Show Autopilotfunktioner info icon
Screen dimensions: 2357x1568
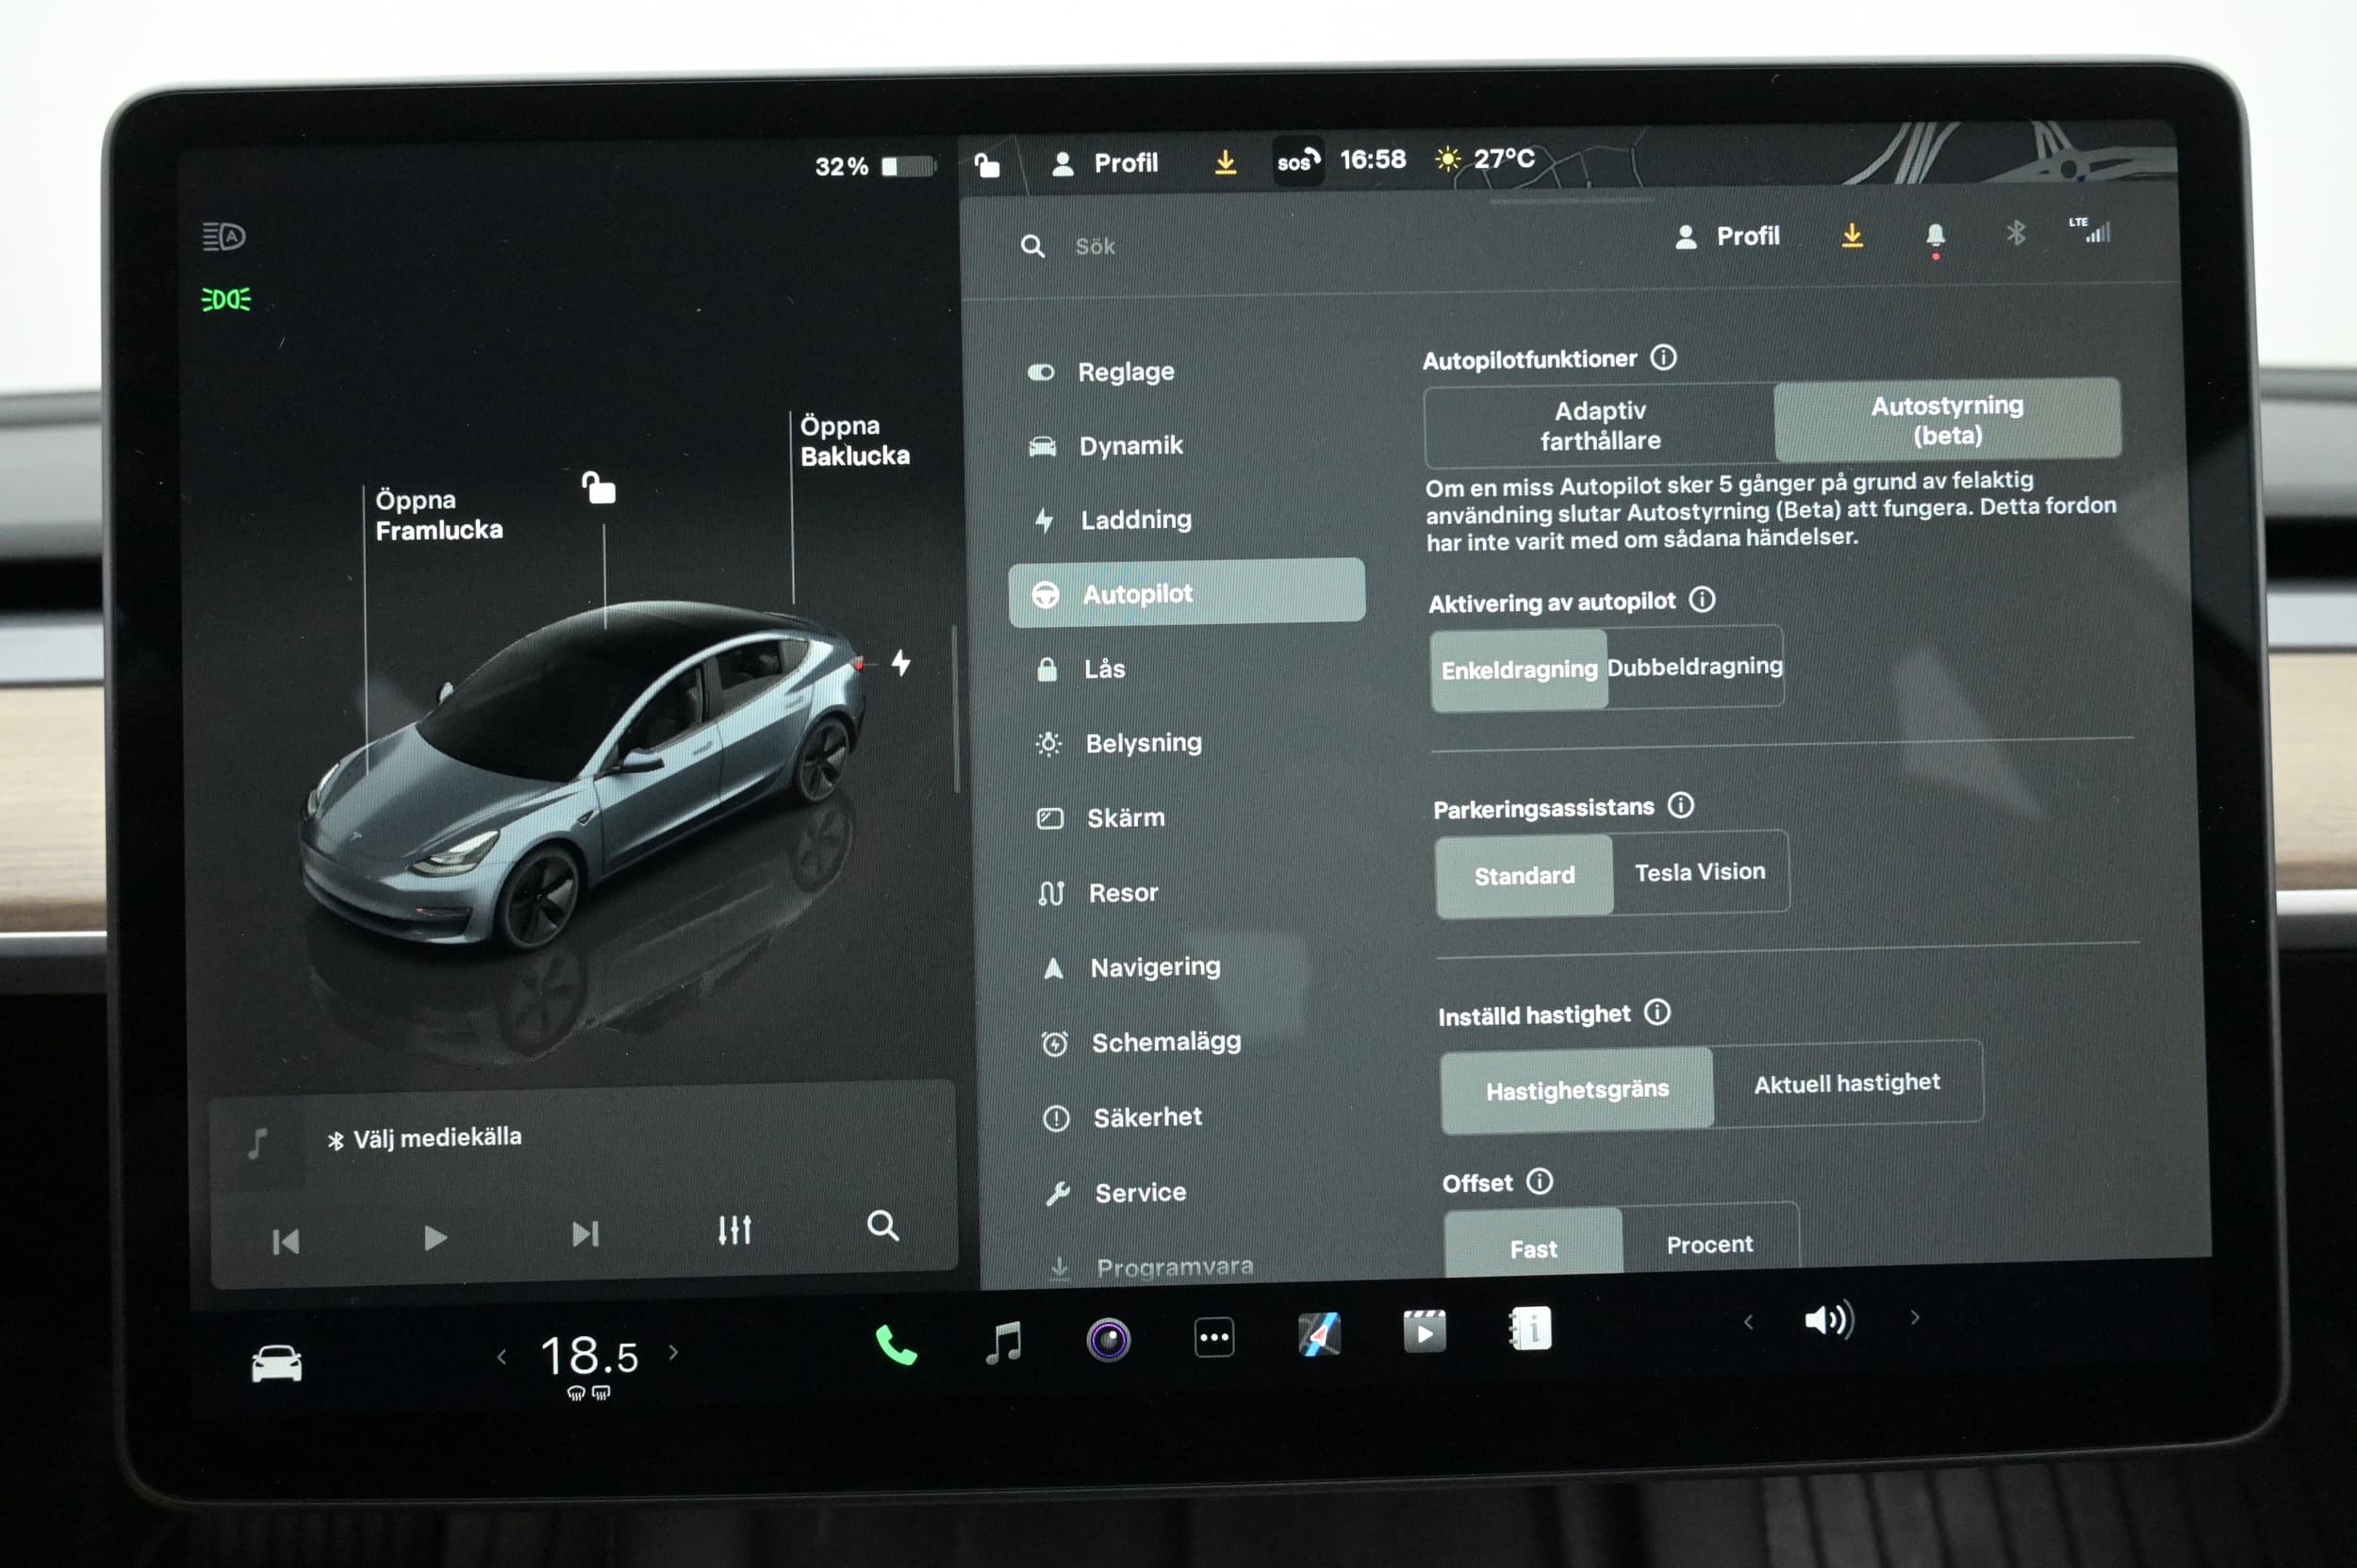1663,357
